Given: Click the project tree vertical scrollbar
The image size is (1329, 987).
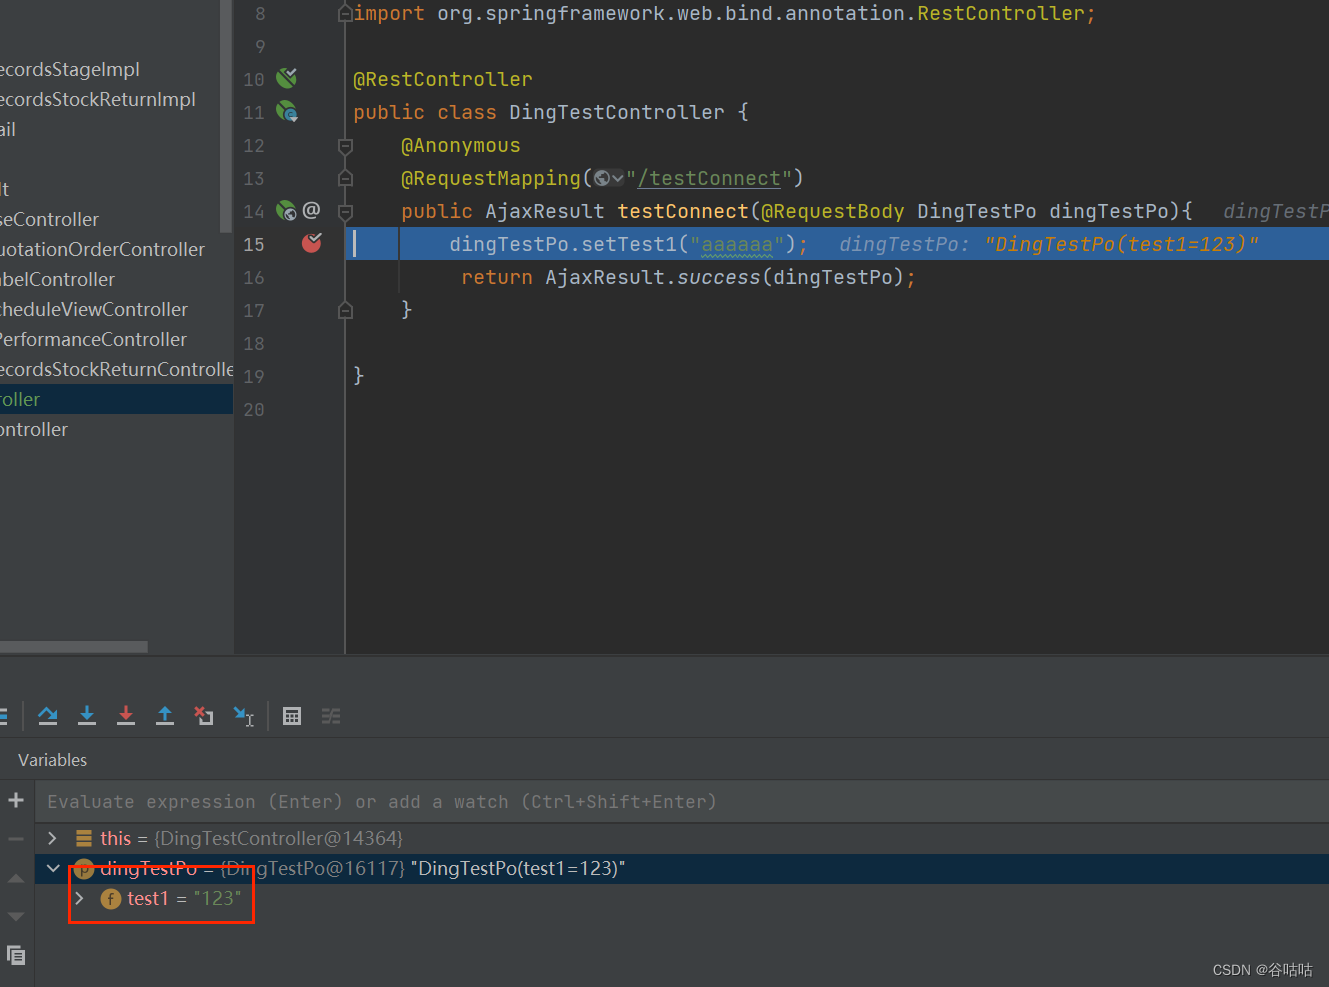Looking at the screenshot, I should [x=226, y=115].
